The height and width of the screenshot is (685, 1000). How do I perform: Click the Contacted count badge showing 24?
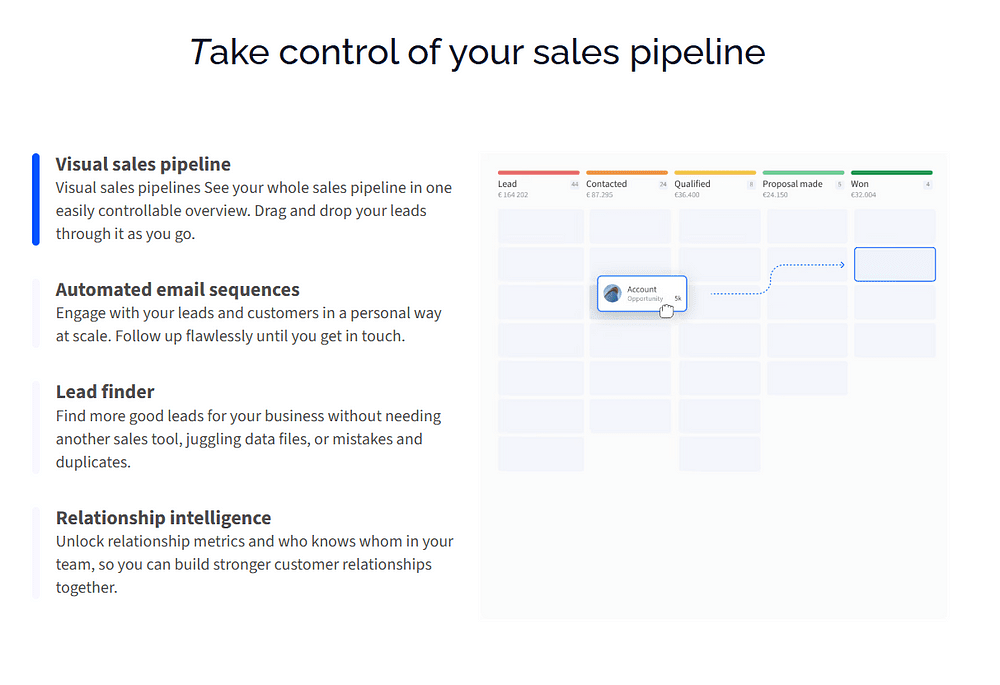[663, 184]
